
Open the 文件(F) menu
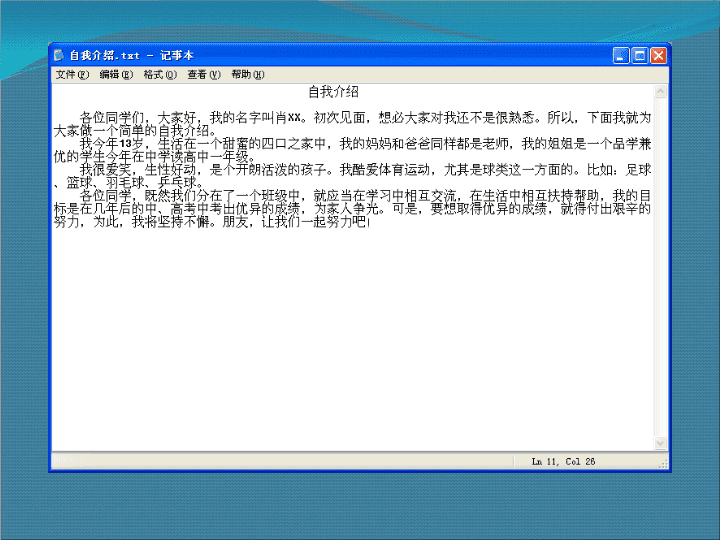pyautogui.click(x=72, y=74)
